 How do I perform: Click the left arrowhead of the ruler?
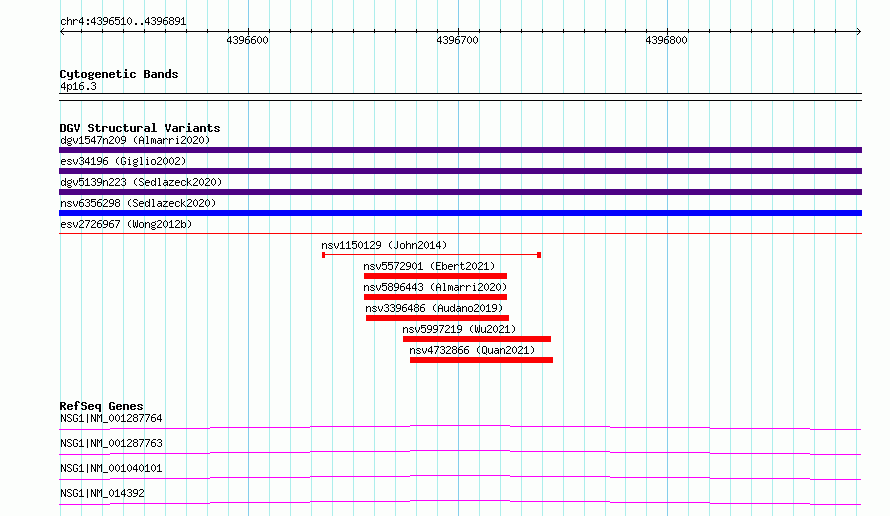pyautogui.click(x=62, y=32)
